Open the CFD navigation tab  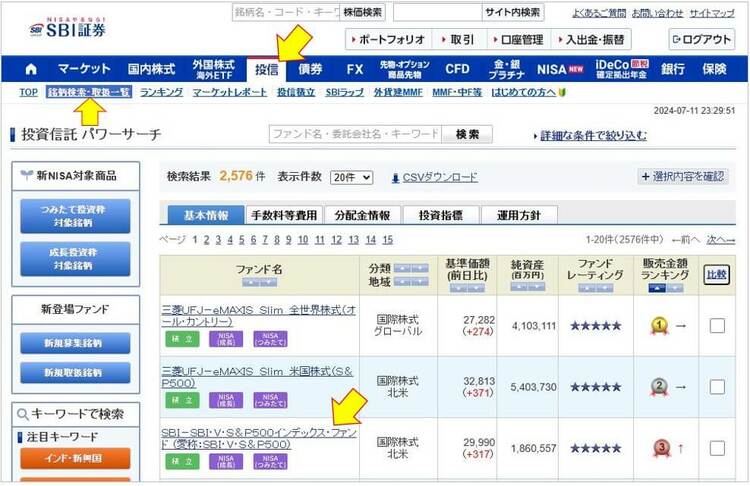coord(457,70)
